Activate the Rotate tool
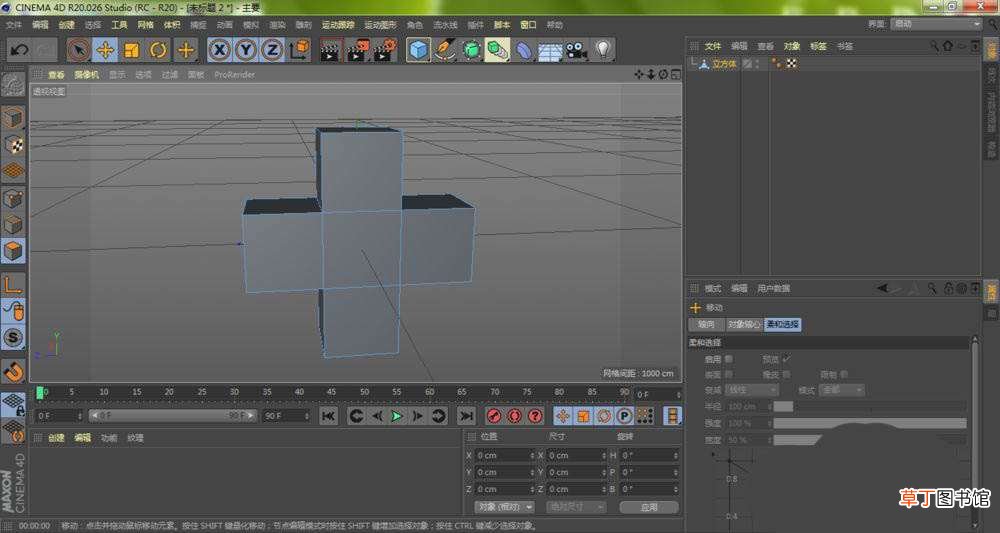Screen dimensions: 1000x533 [x=158, y=50]
